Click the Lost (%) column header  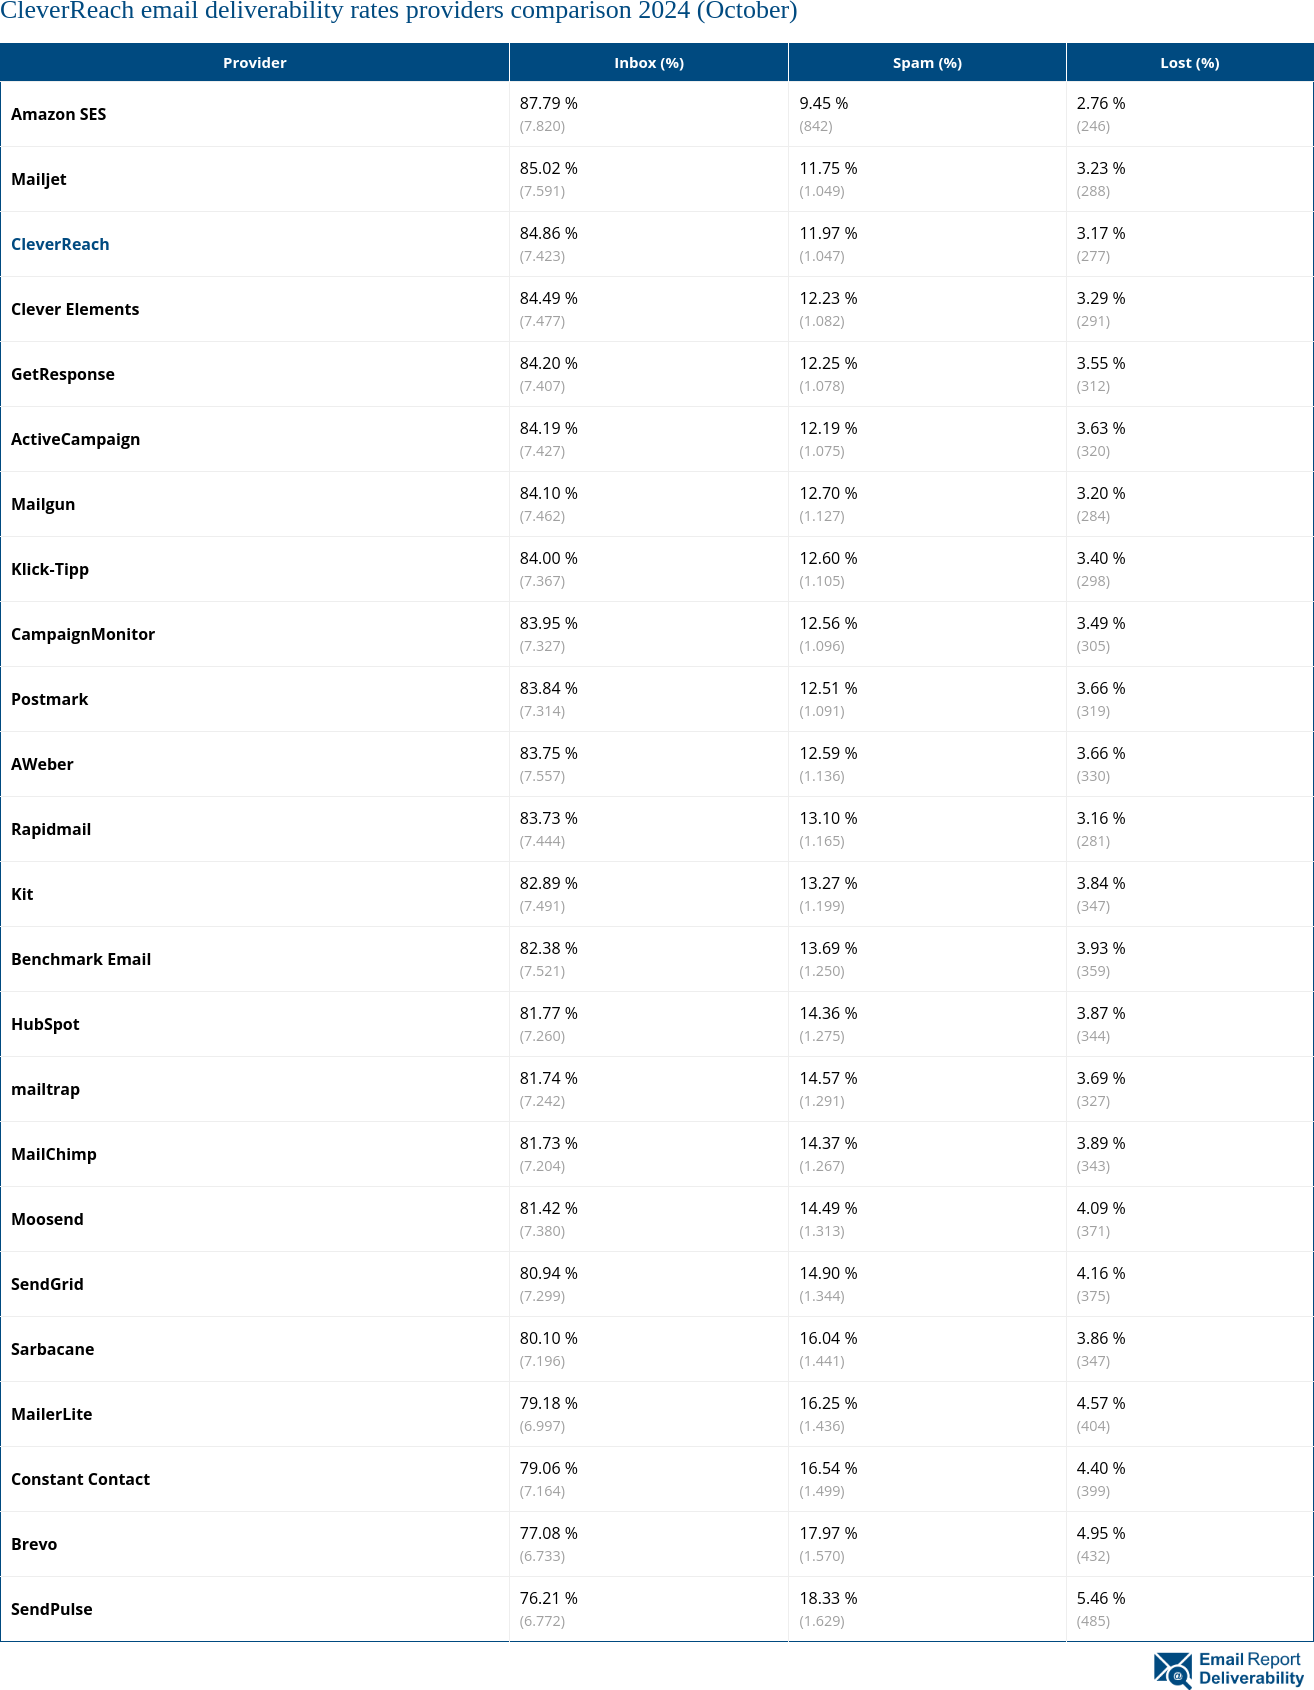coord(1189,63)
